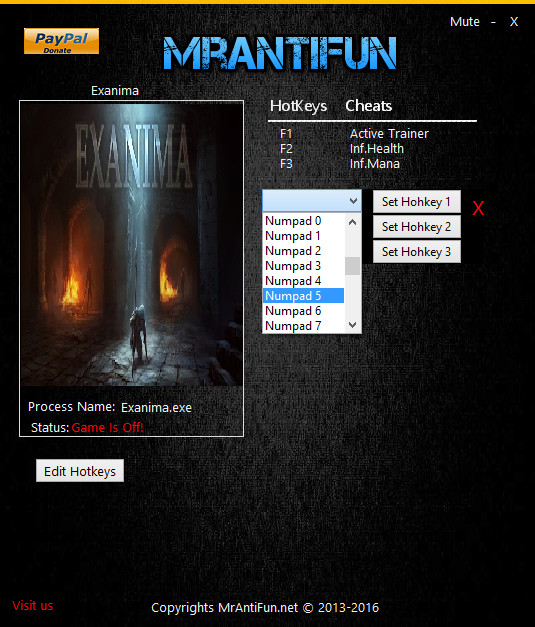535x627 pixels.
Task: Open the hotkey selection combo box
Action: point(312,201)
